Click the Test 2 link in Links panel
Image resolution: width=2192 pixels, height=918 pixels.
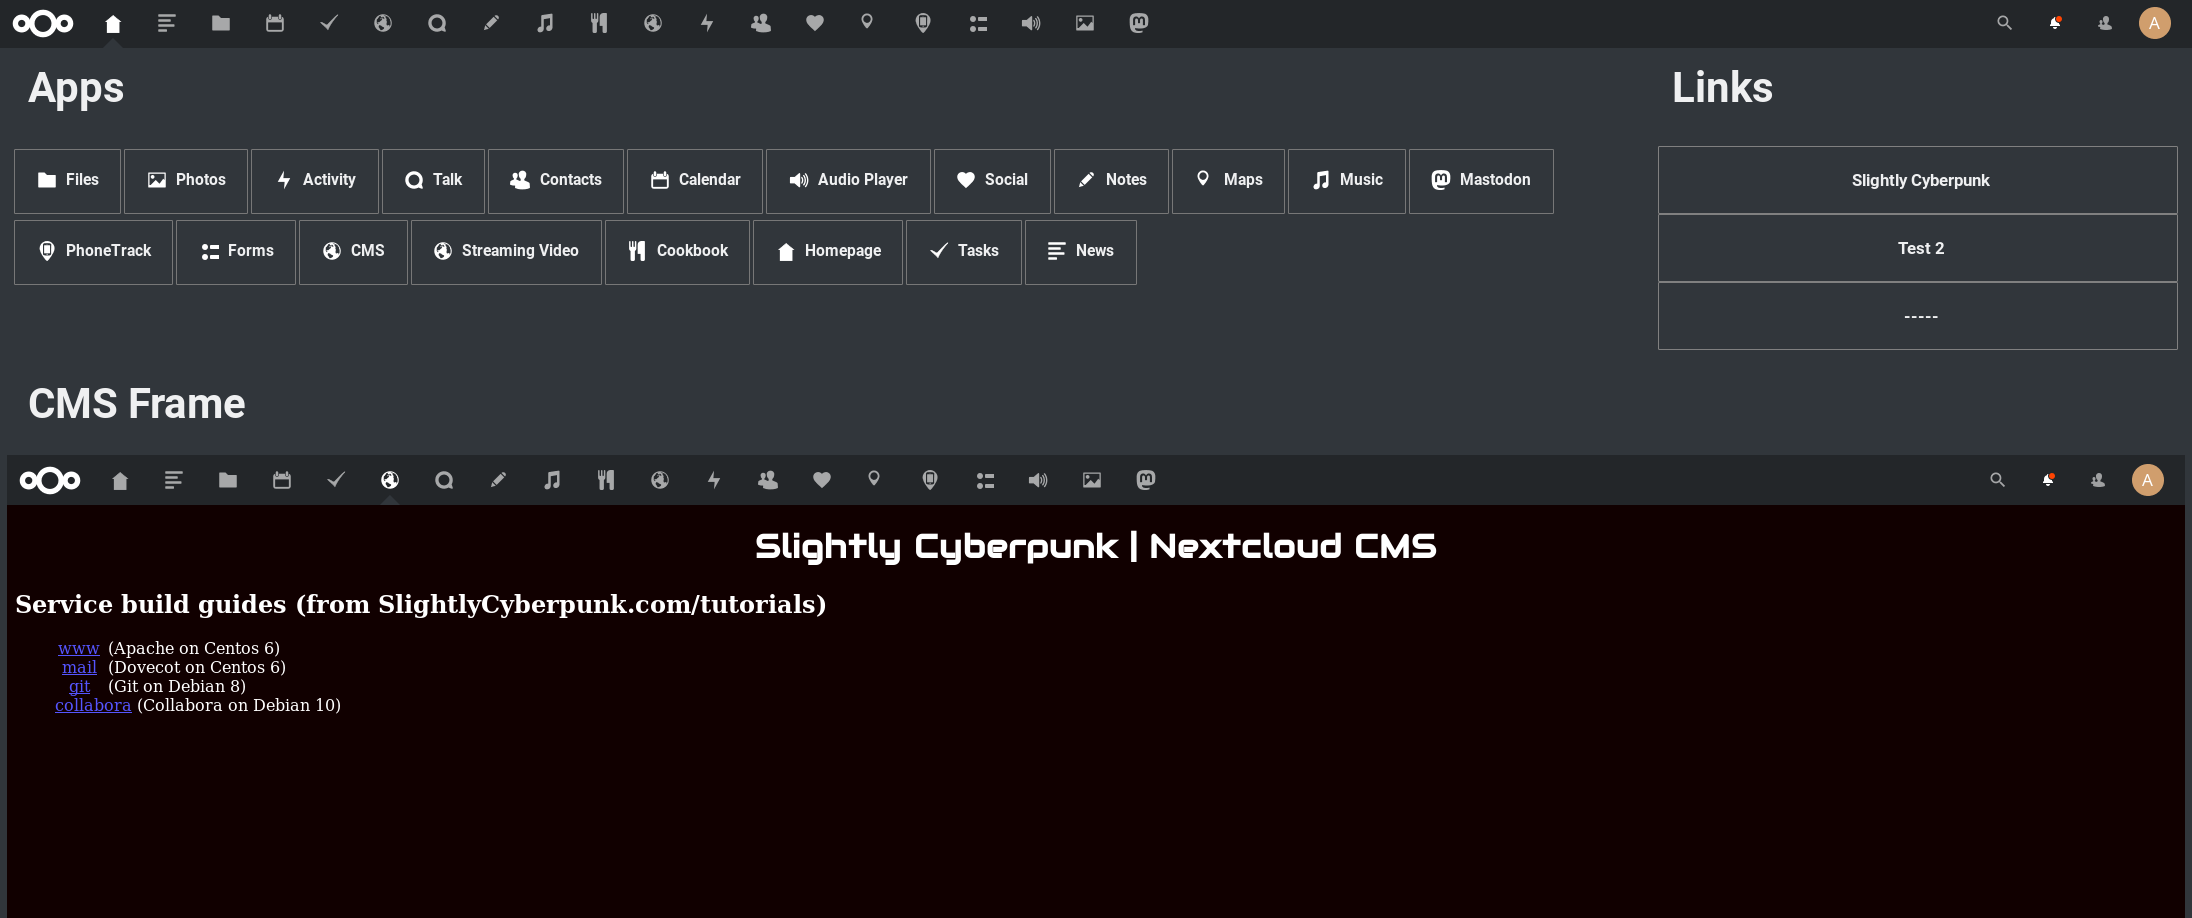(1918, 249)
